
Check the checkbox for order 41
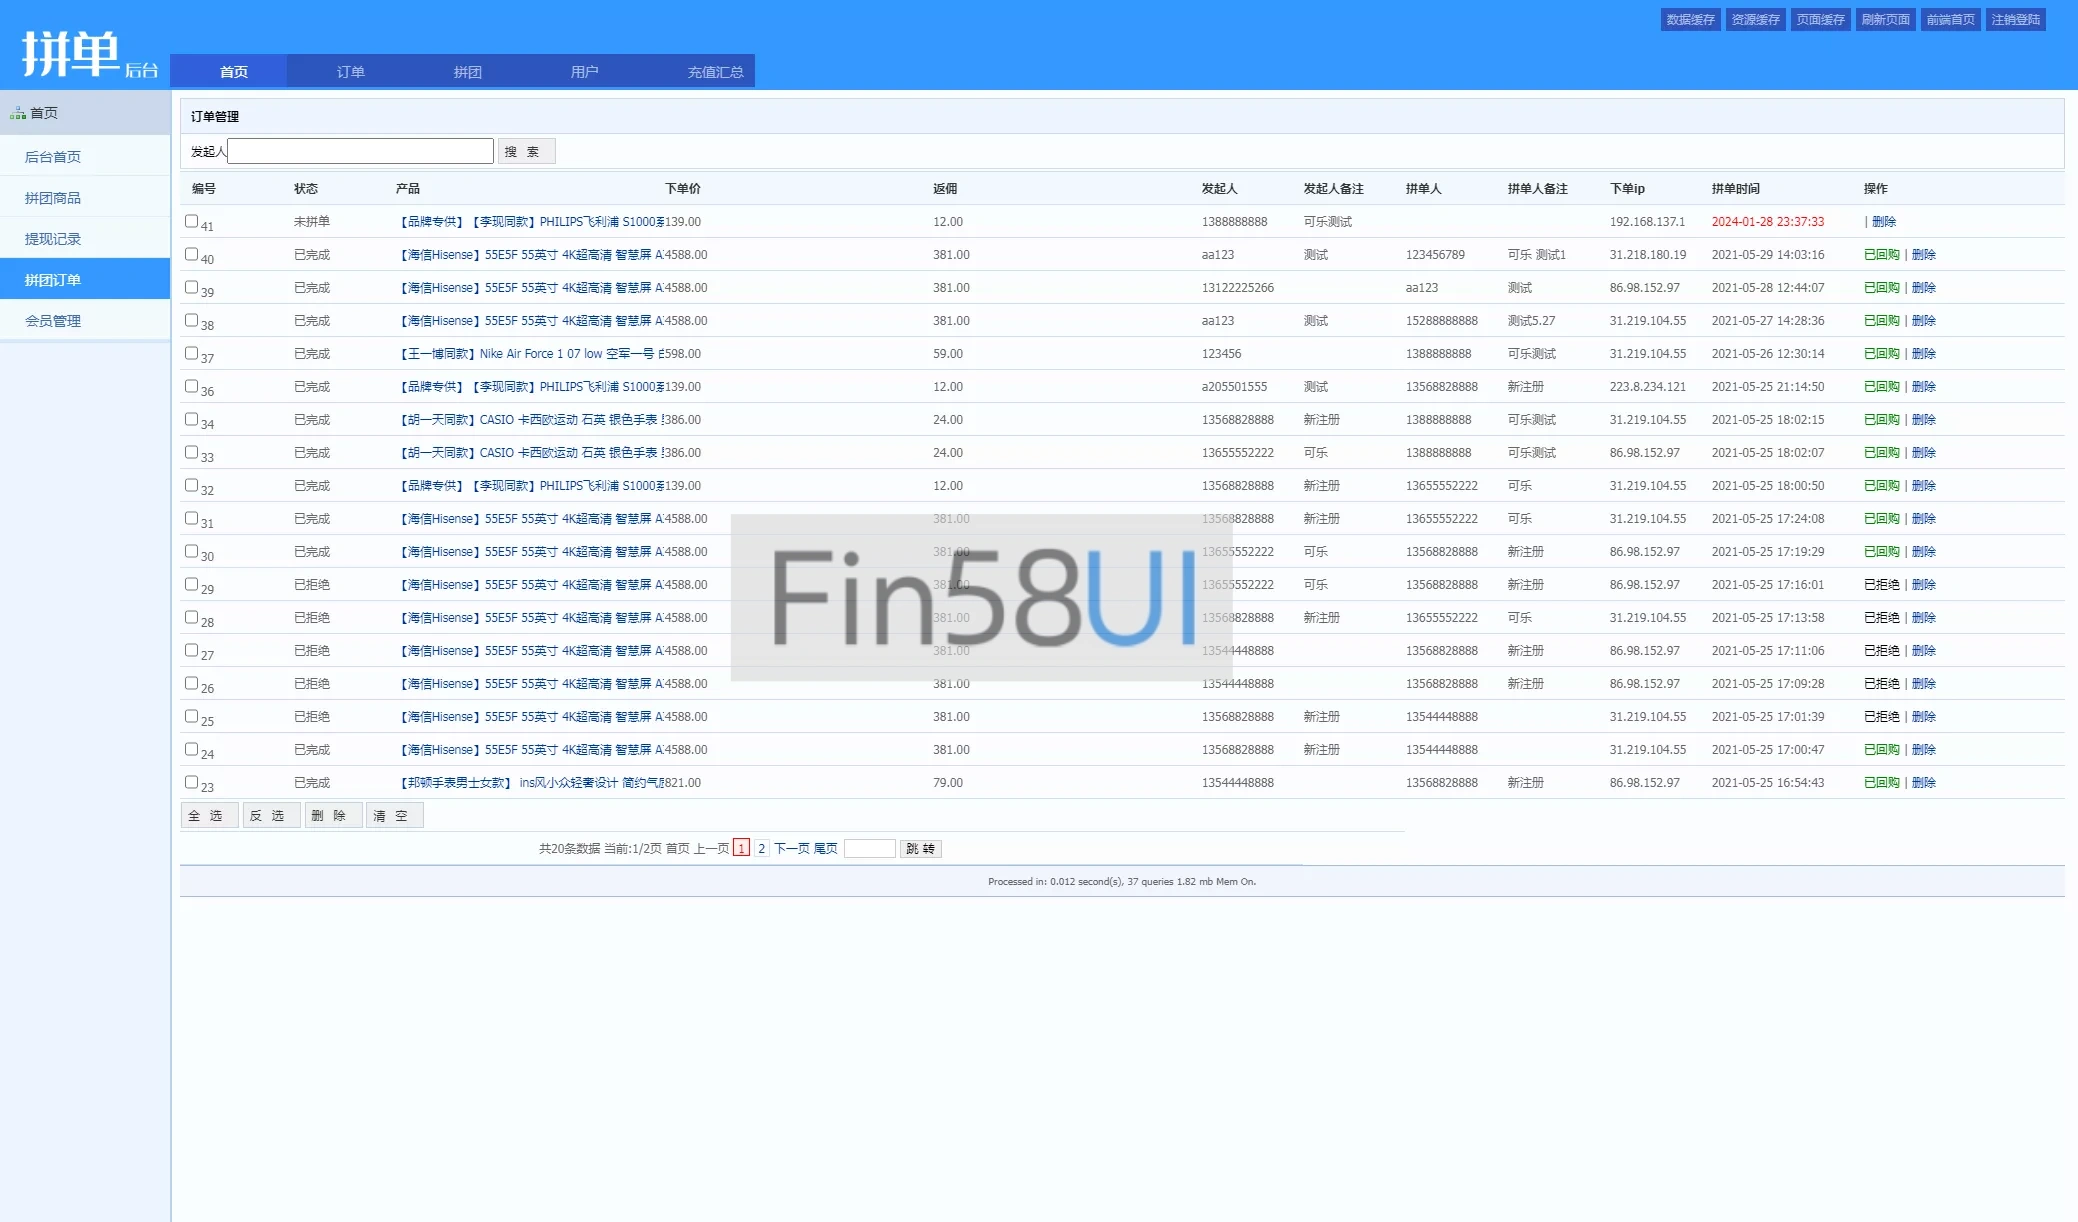coord(191,221)
